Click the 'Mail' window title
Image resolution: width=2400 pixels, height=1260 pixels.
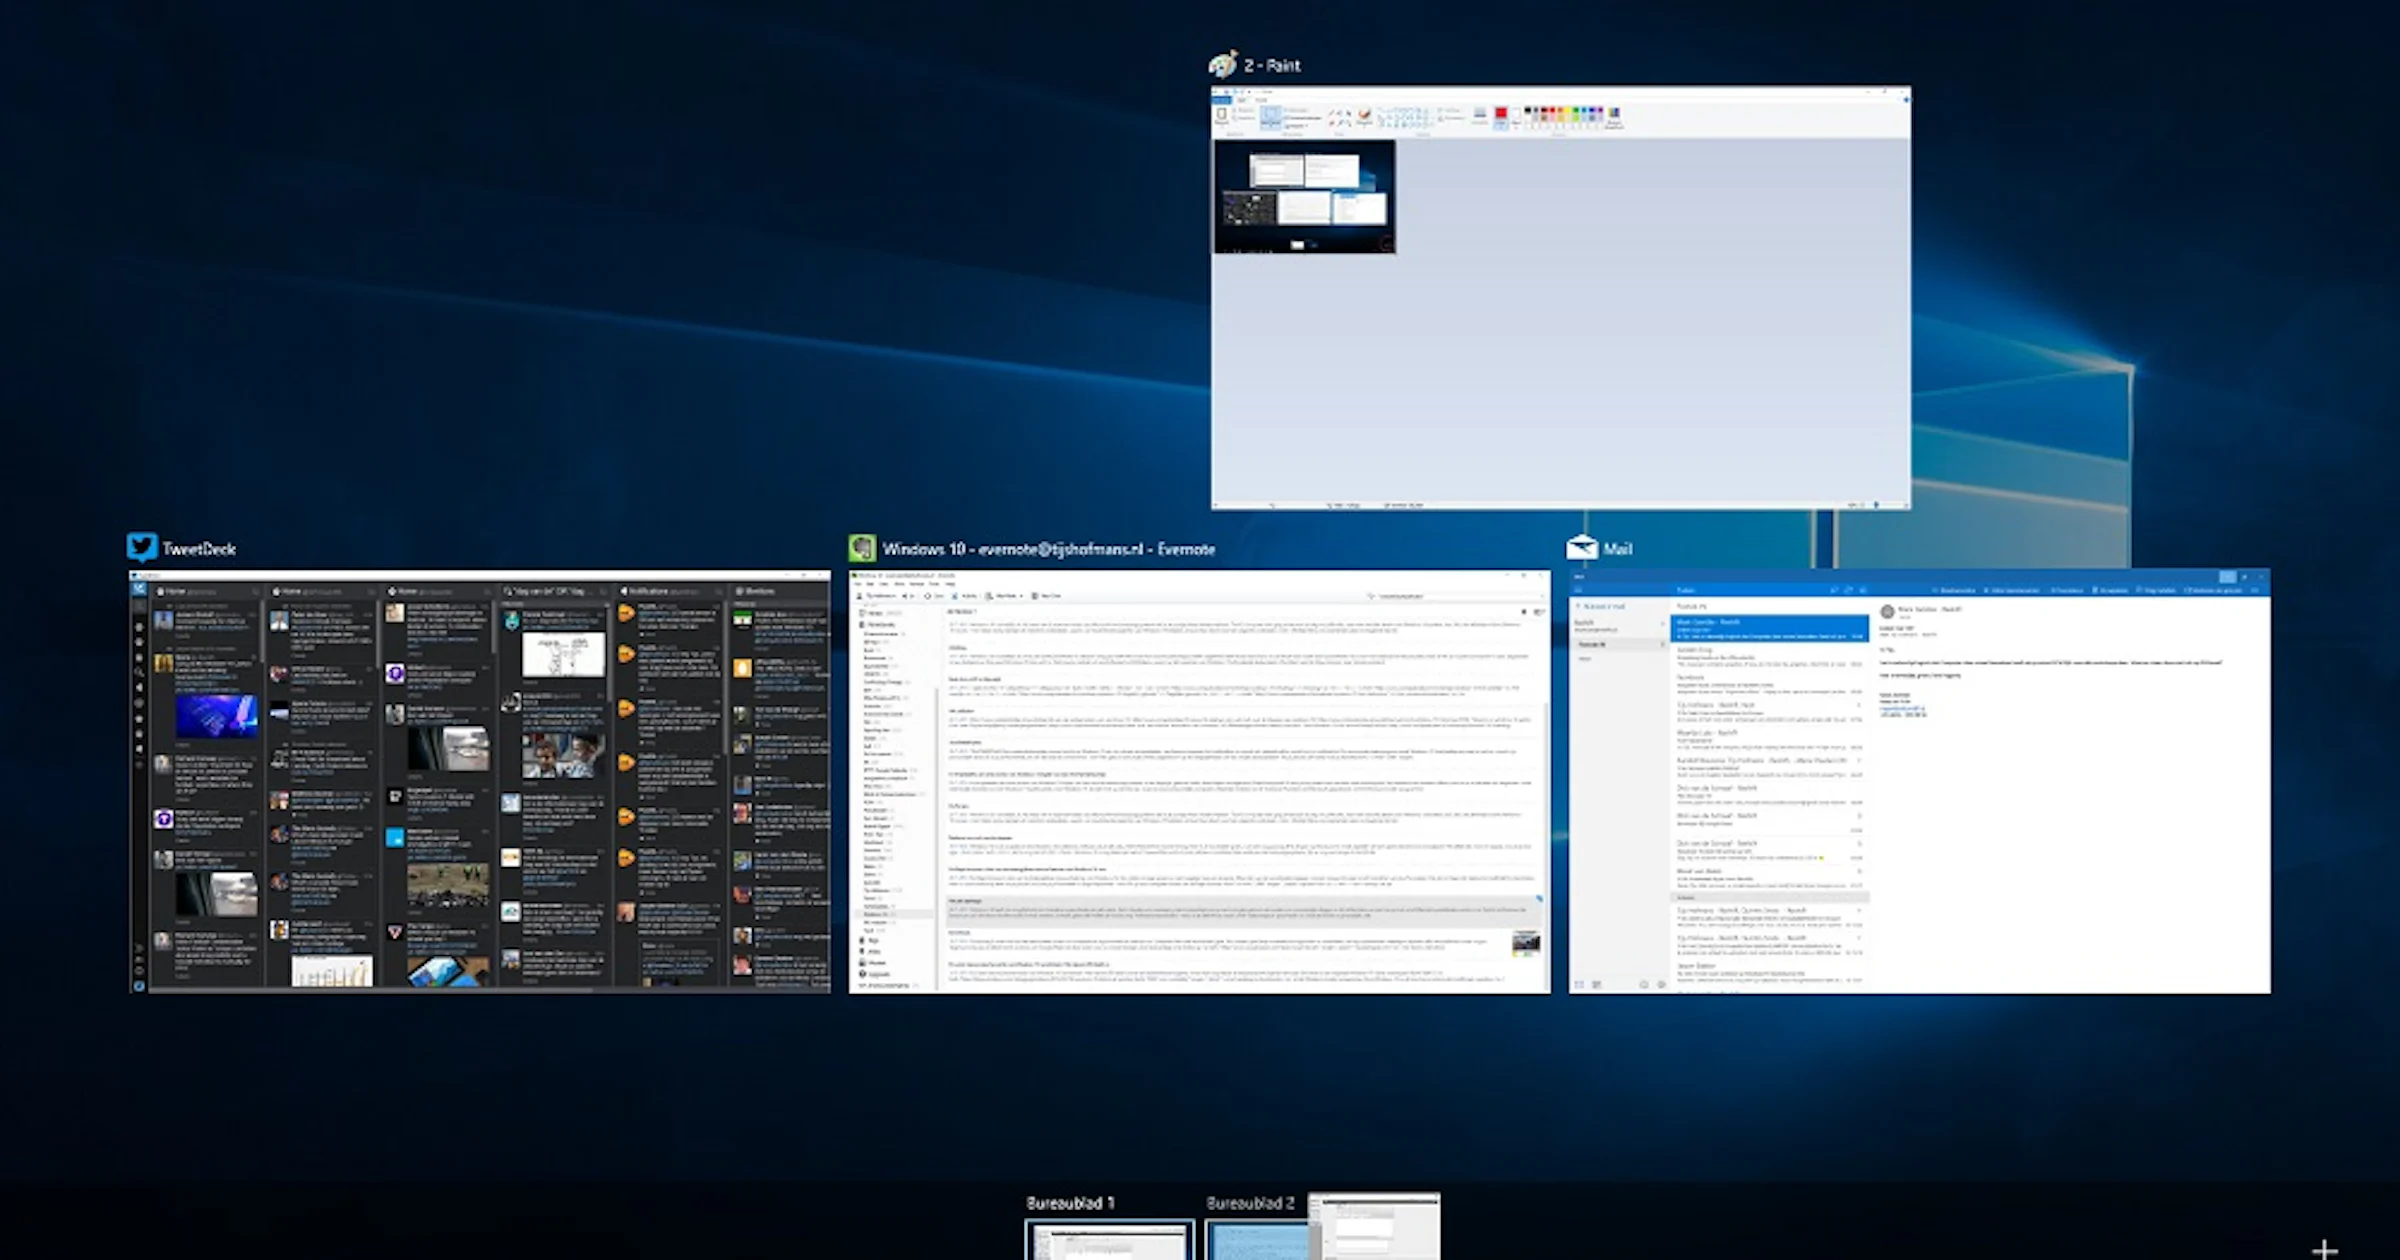(x=1618, y=549)
